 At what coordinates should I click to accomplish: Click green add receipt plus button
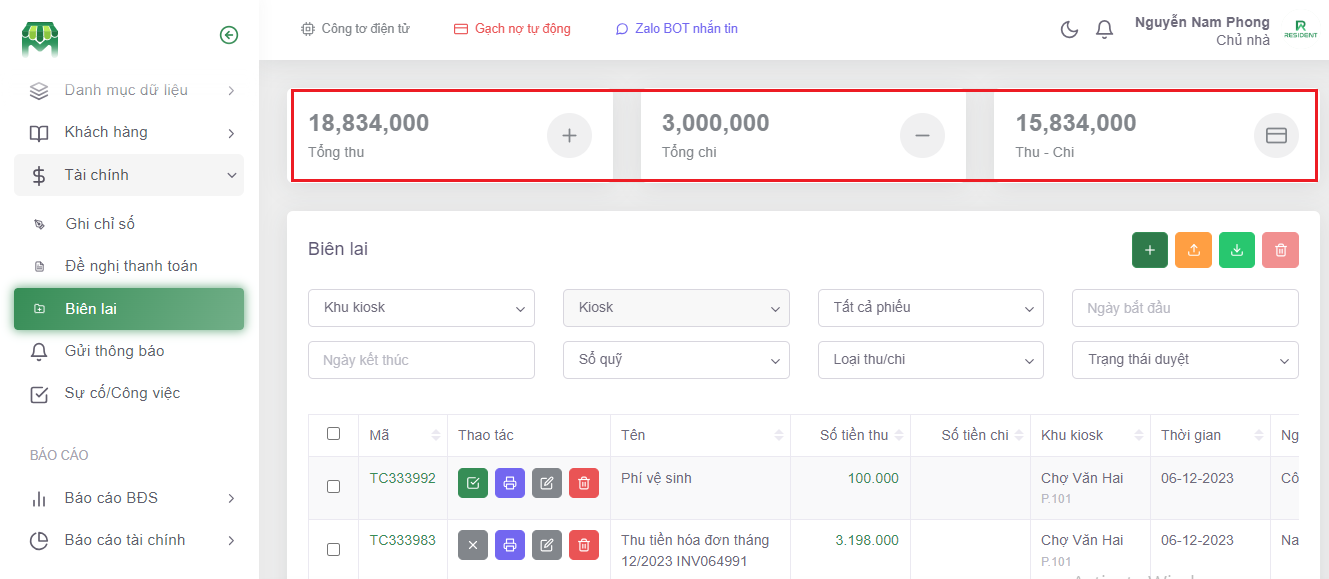(1149, 250)
